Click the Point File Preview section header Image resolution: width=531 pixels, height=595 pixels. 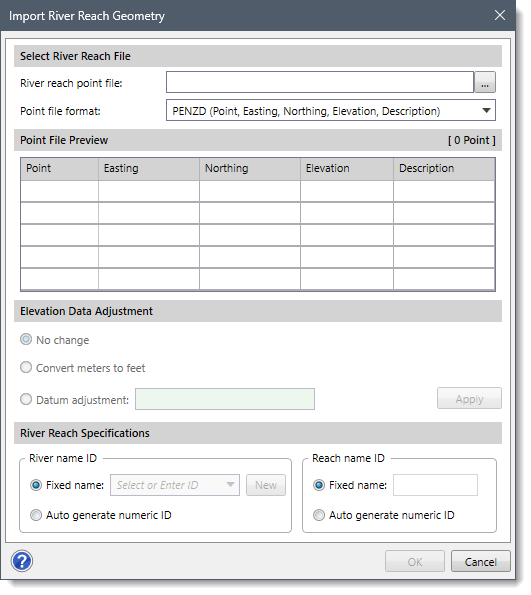coord(258,140)
